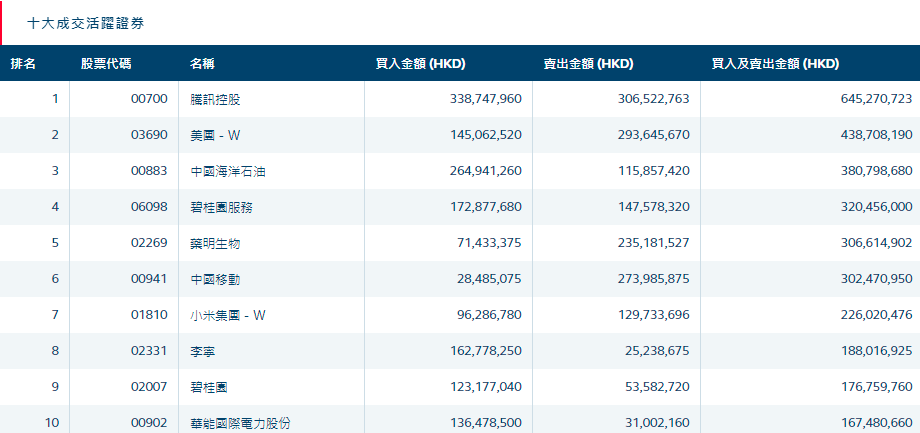Viewport: 920px width, 433px height.
Task: Click total turnover 167,480,660
Action: 877,422
